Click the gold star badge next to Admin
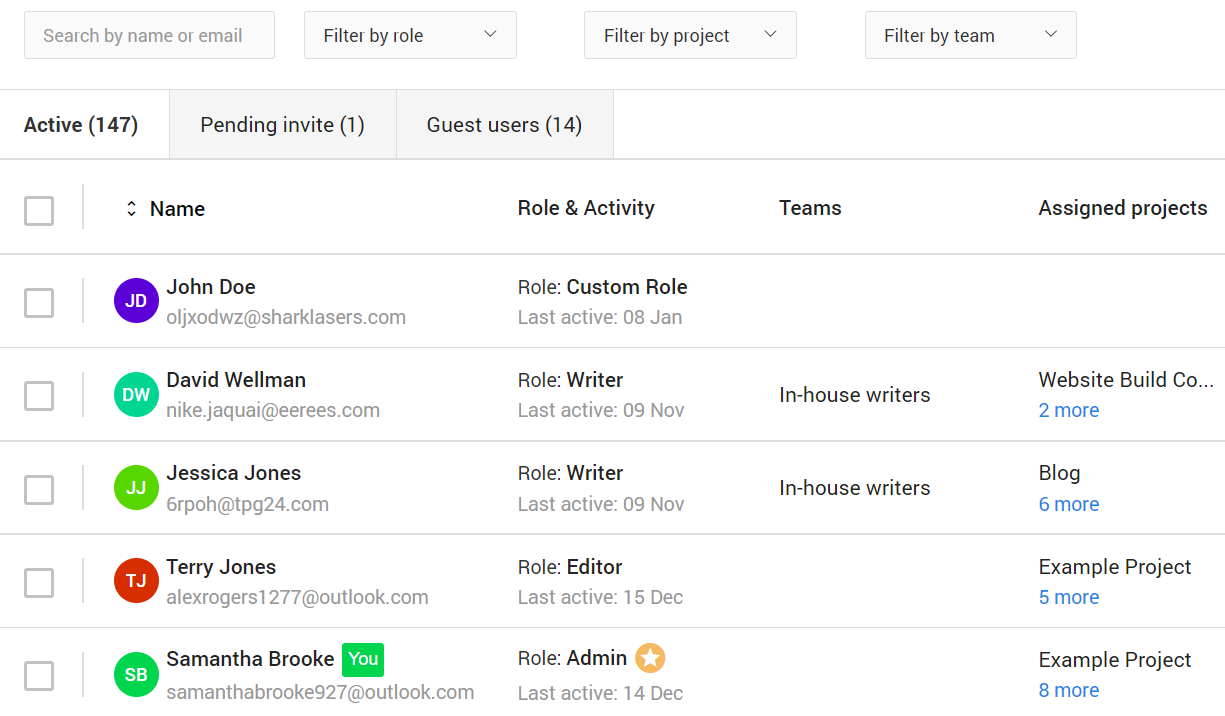 click(x=650, y=658)
